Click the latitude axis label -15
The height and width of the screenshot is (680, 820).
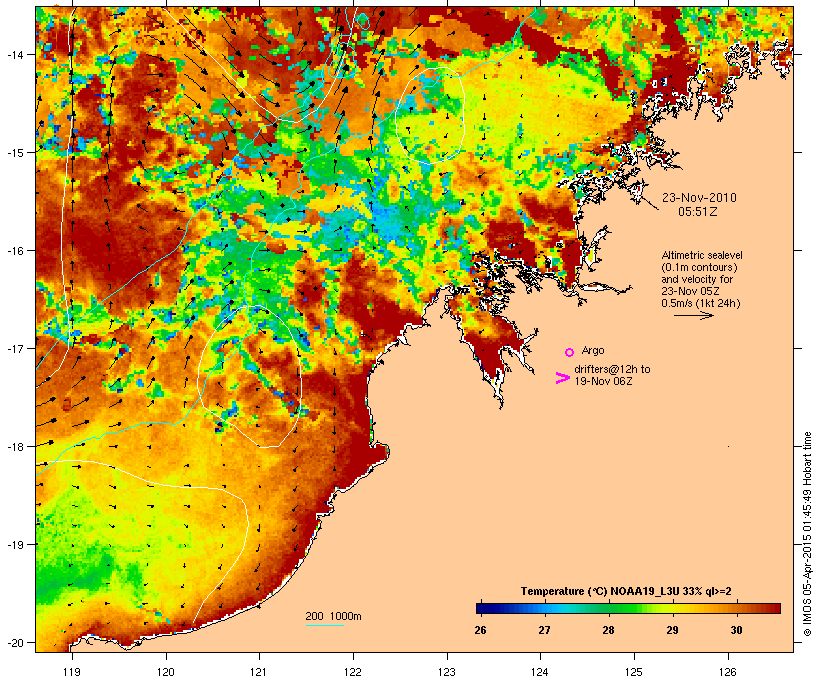pyautogui.click(x=14, y=153)
